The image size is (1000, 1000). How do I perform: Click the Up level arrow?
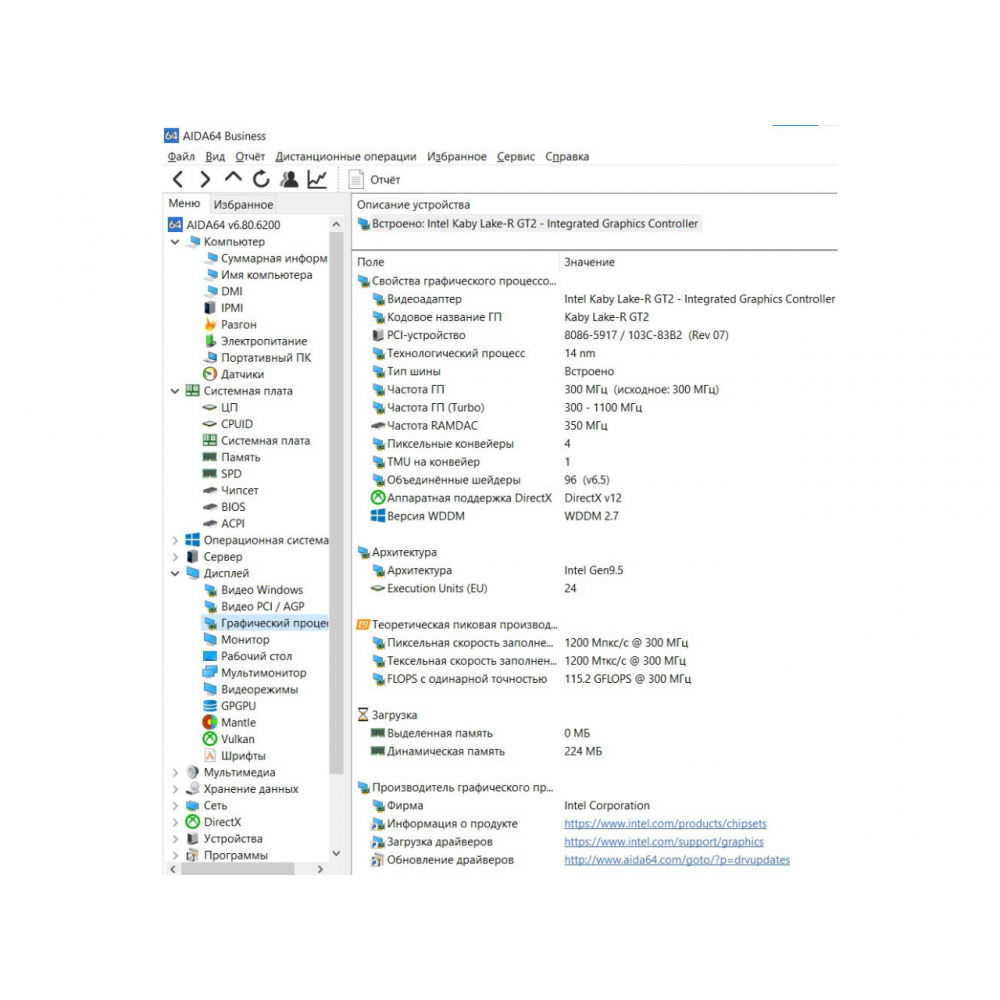pyautogui.click(x=233, y=178)
